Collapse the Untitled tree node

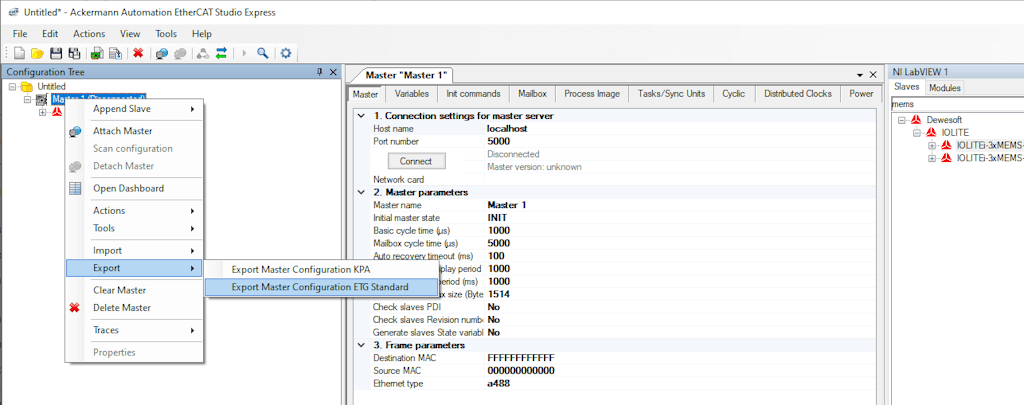(x=12, y=87)
